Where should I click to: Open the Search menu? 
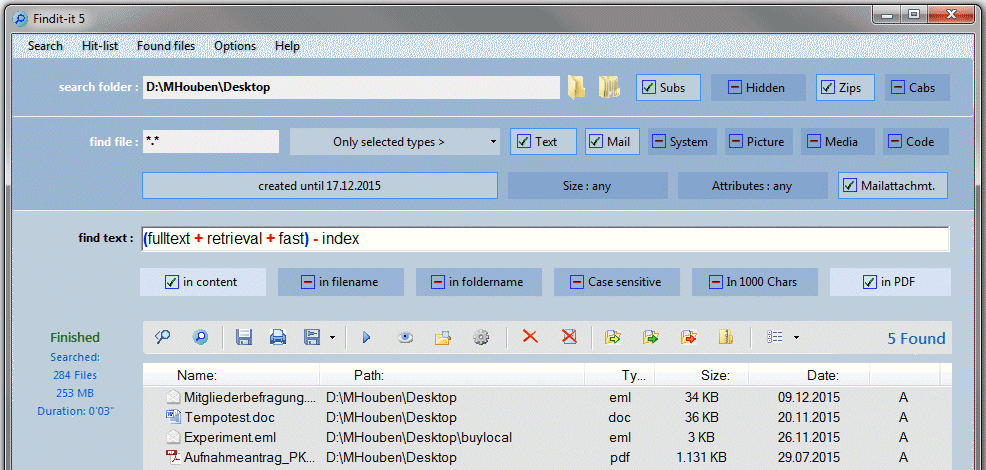click(45, 46)
